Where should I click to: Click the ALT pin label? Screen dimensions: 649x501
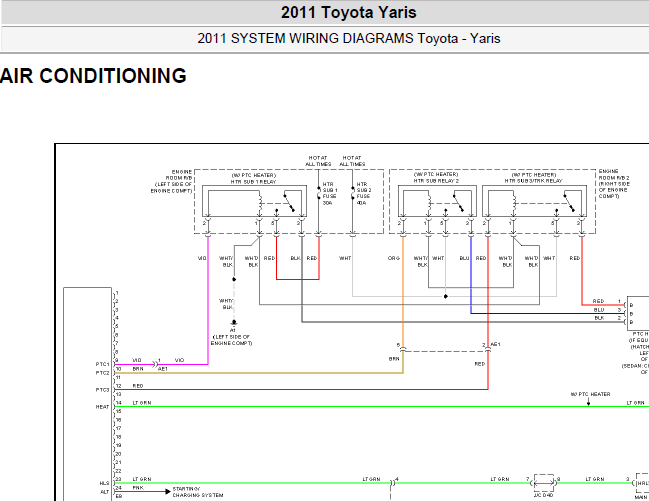(104, 492)
